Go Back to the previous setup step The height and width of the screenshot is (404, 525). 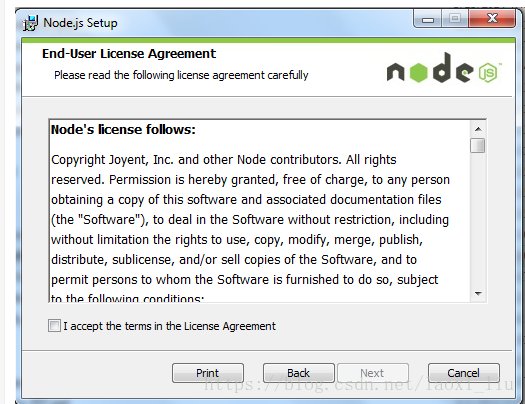(299, 373)
